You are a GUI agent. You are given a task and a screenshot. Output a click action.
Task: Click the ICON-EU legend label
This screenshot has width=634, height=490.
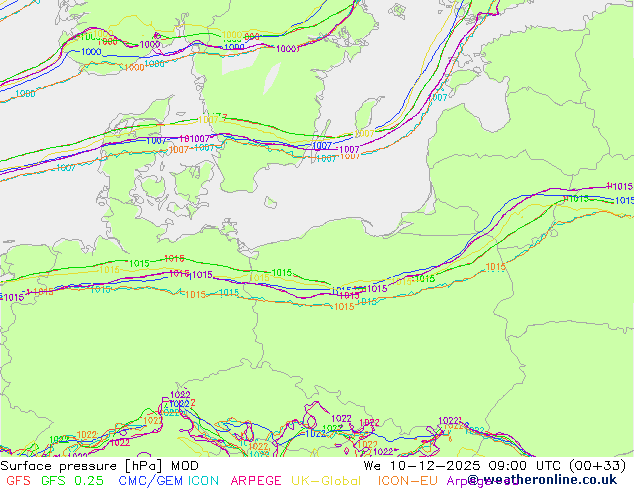point(408,481)
